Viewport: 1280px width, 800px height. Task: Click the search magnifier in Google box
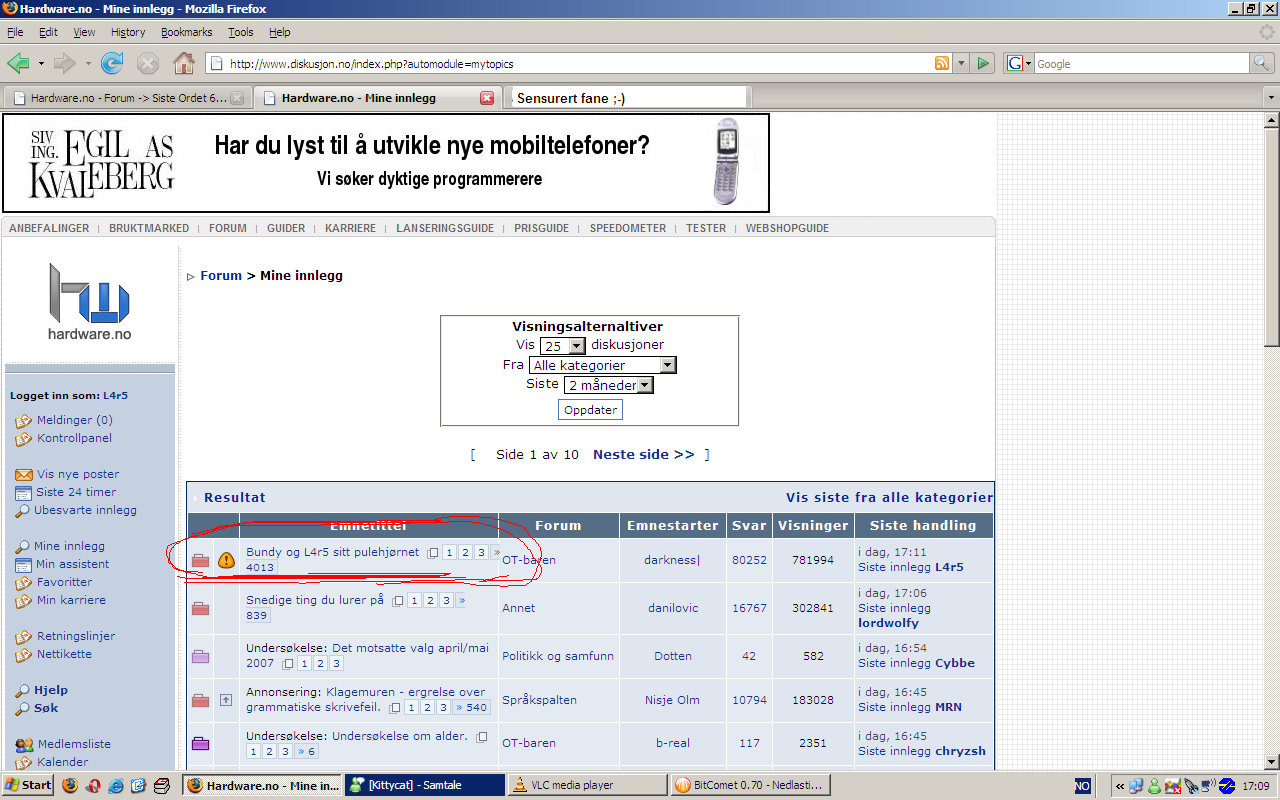pos(1262,63)
